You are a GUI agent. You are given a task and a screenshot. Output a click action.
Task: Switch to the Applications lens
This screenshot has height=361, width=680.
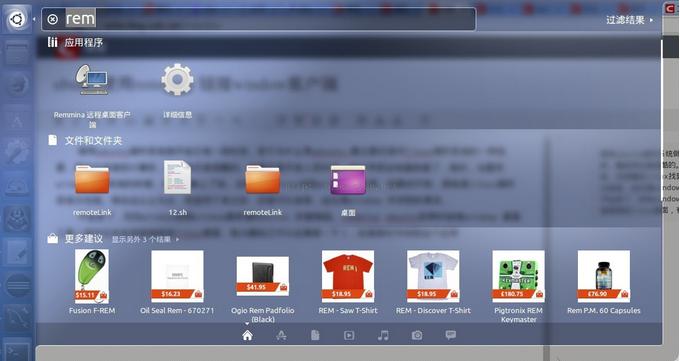281,335
